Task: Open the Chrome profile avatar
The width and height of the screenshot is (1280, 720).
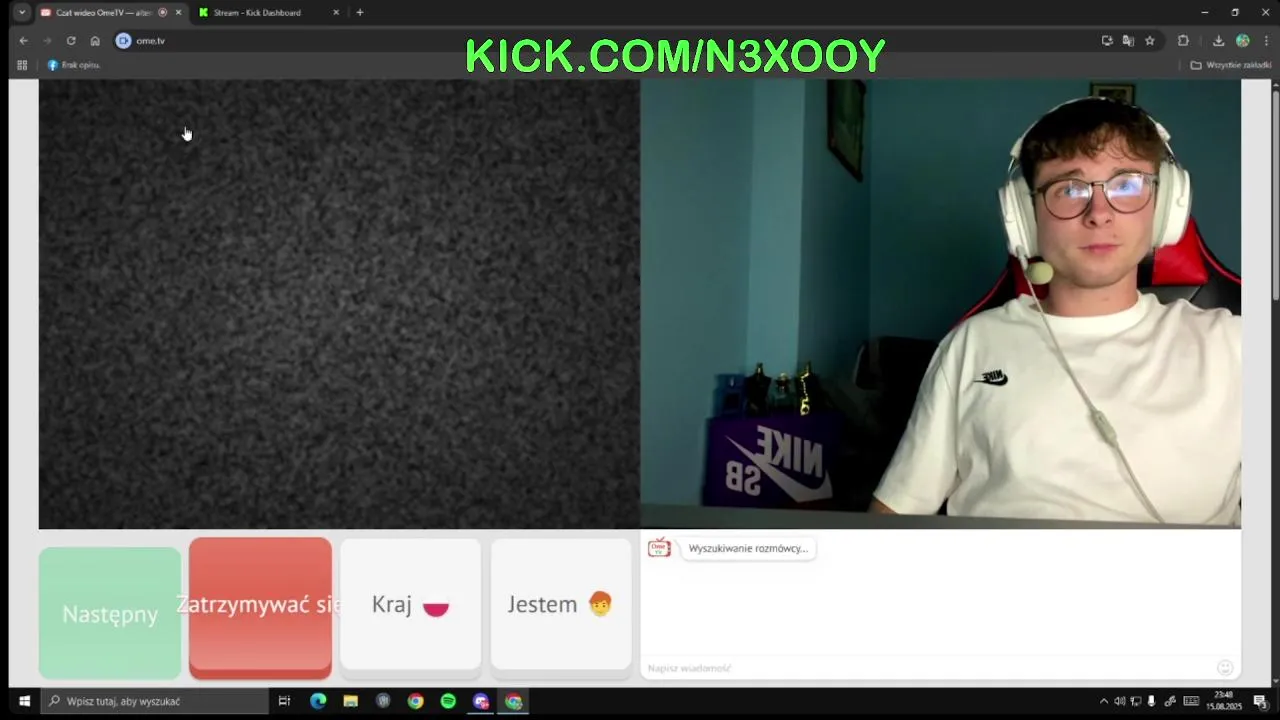Action: click(x=1243, y=41)
